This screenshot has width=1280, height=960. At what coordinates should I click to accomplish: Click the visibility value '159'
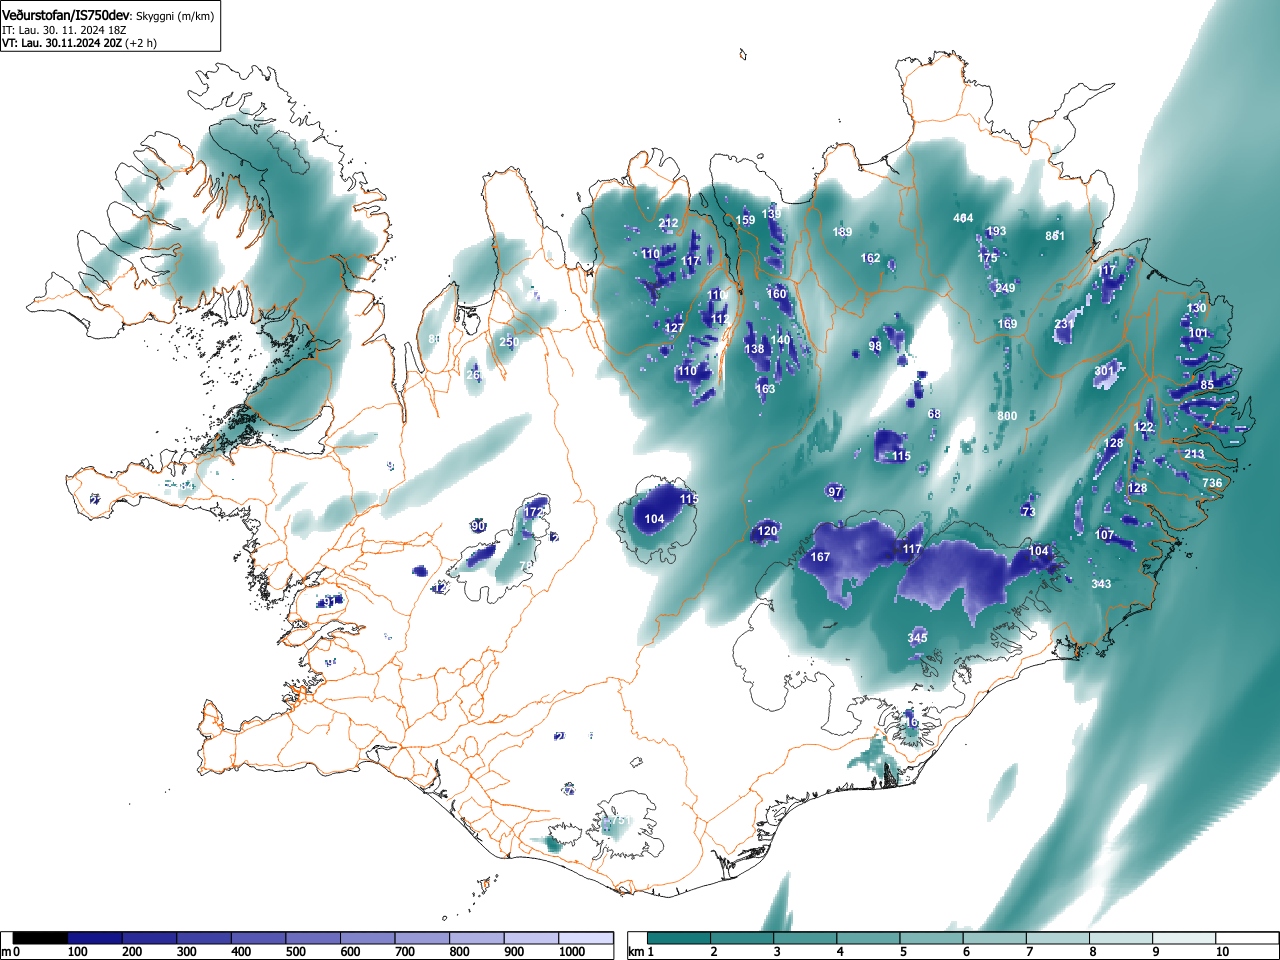click(x=746, y=221)
